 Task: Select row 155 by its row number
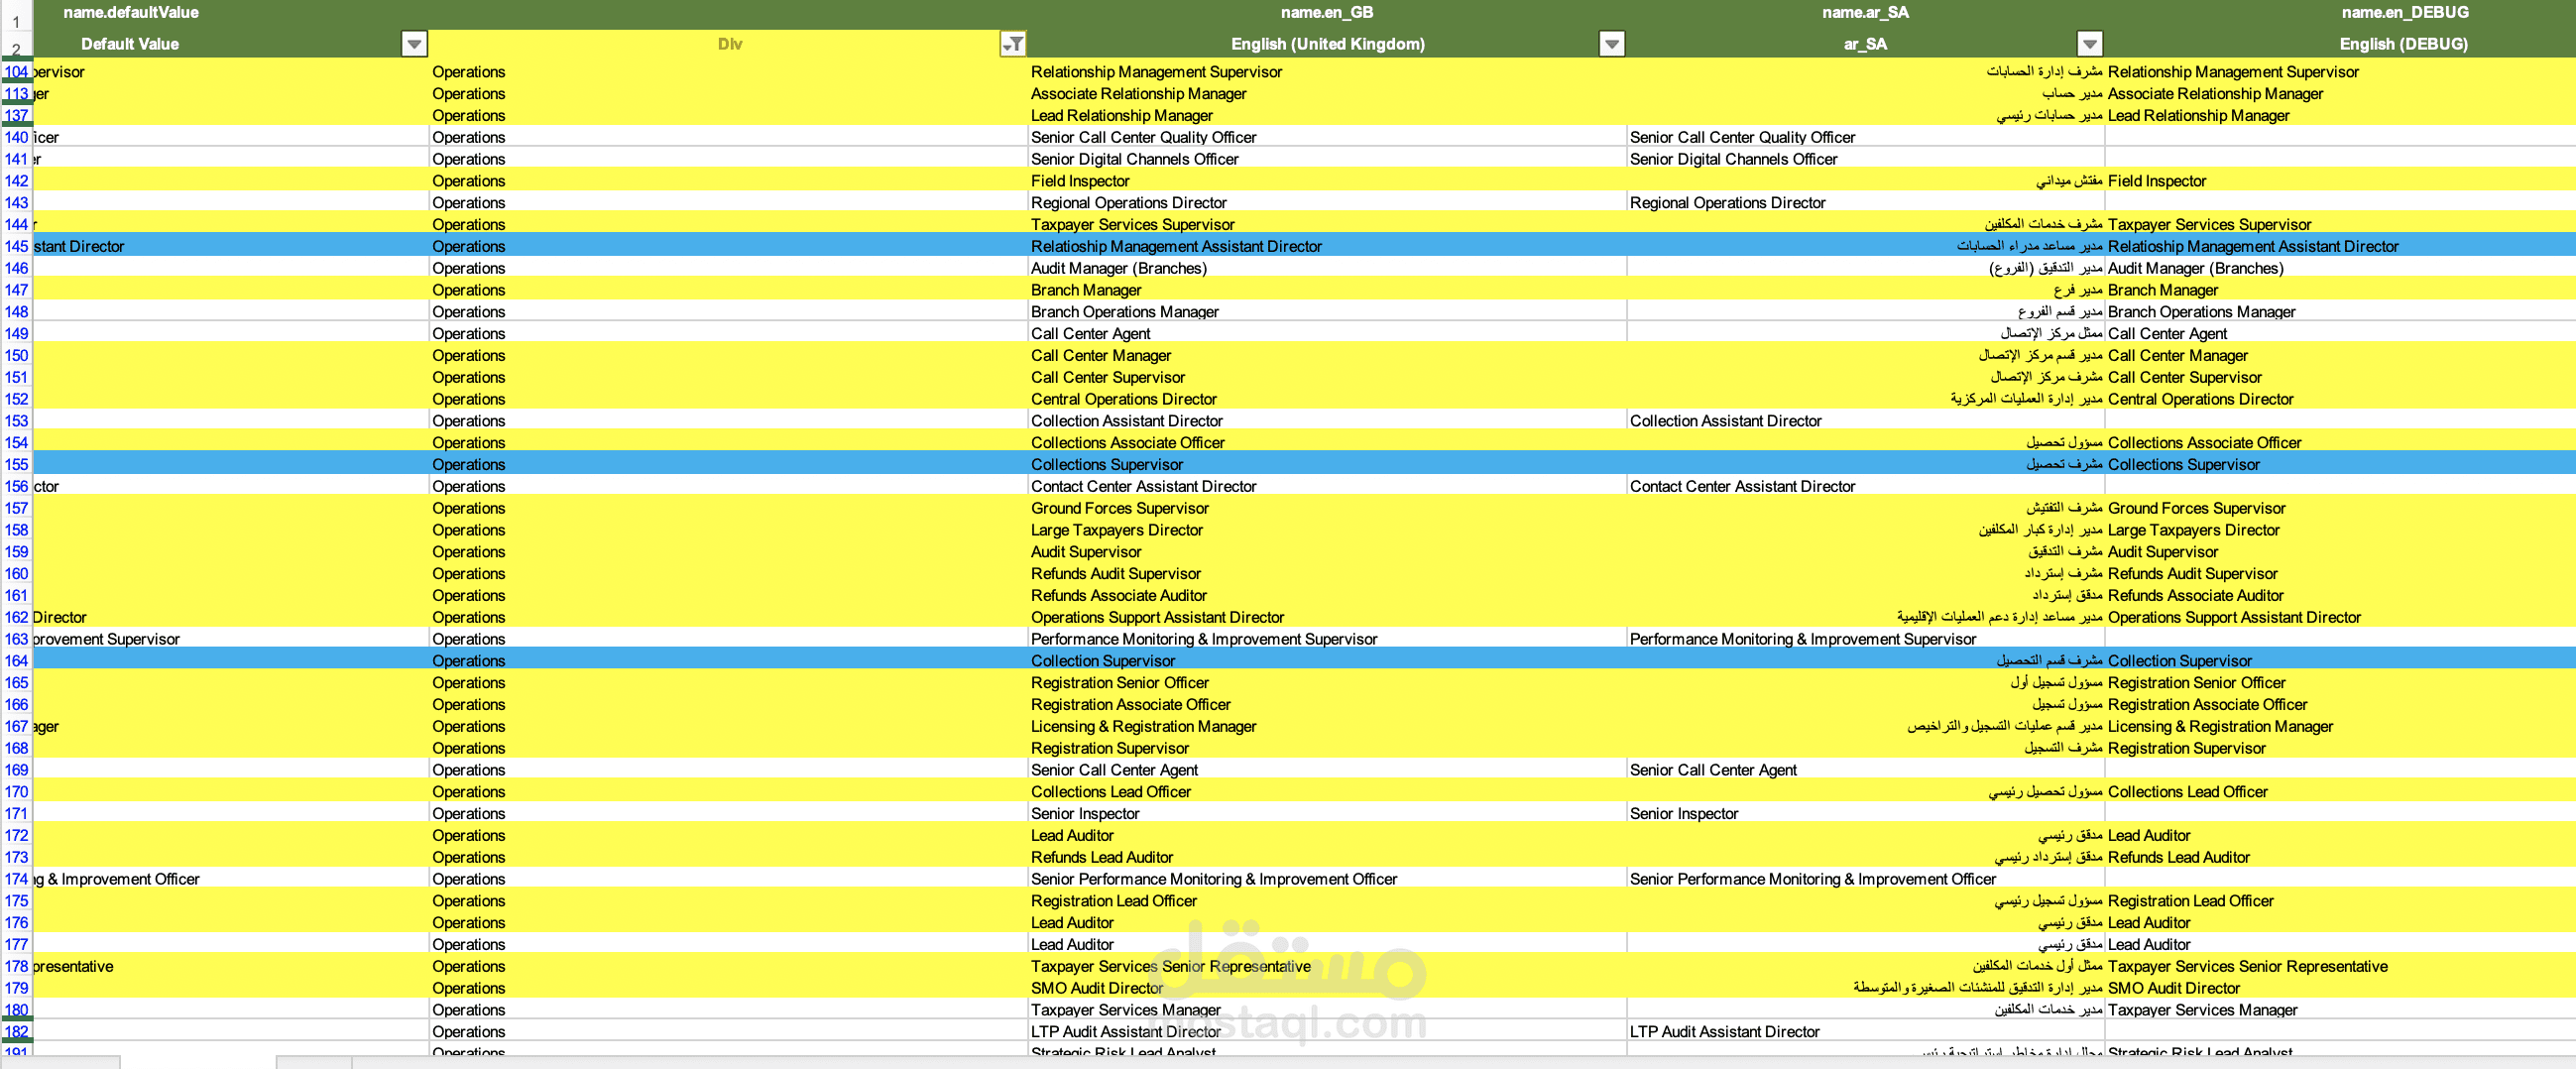(16, 464)
